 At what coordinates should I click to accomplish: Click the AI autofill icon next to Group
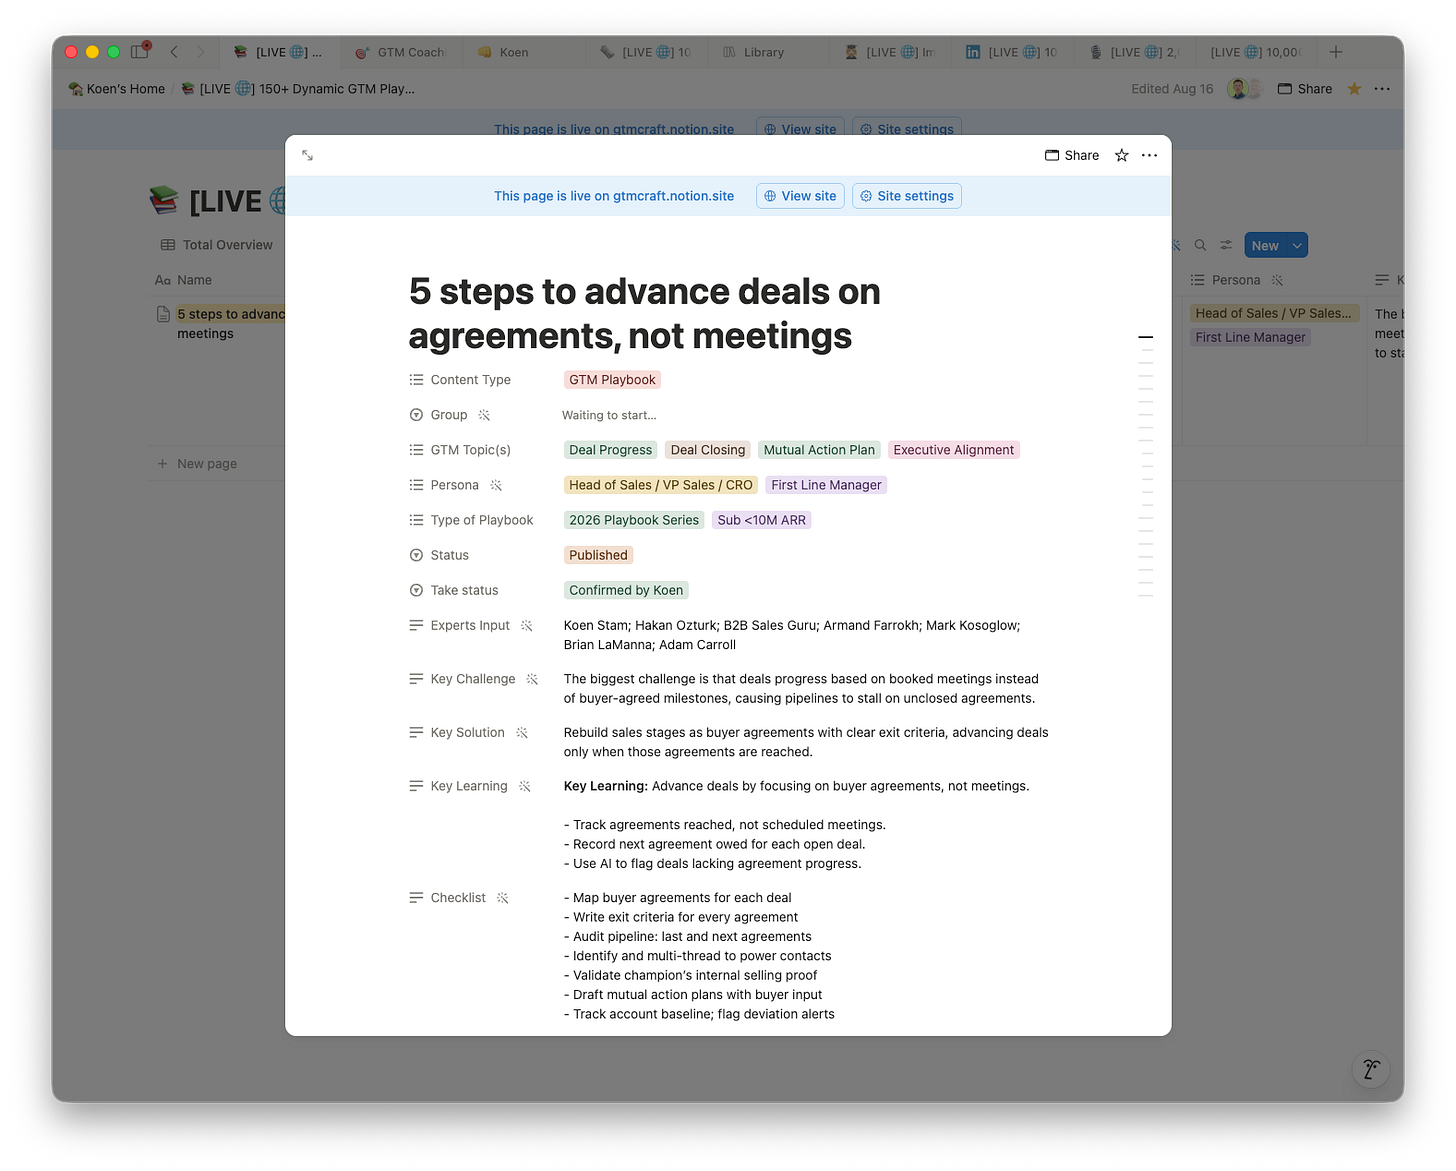pos(484,415)
